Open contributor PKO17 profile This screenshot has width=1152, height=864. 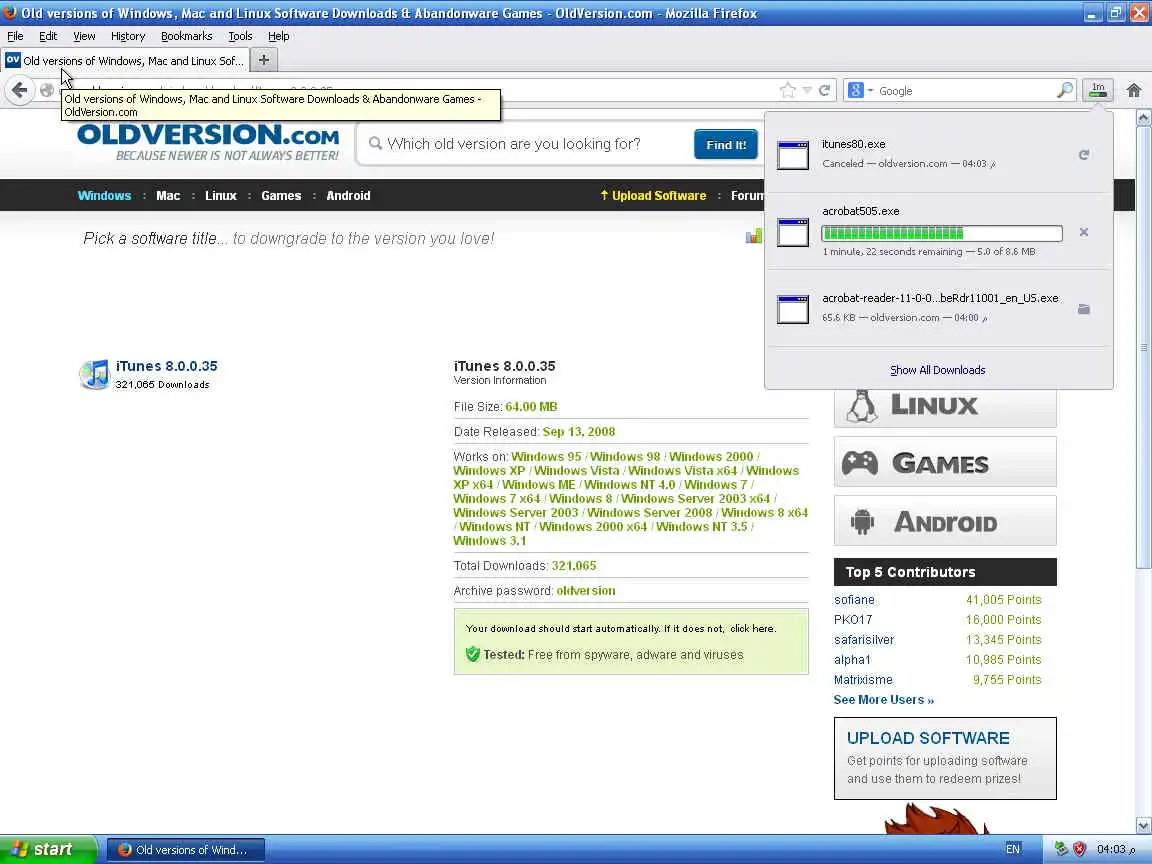(x=852, y=619)
